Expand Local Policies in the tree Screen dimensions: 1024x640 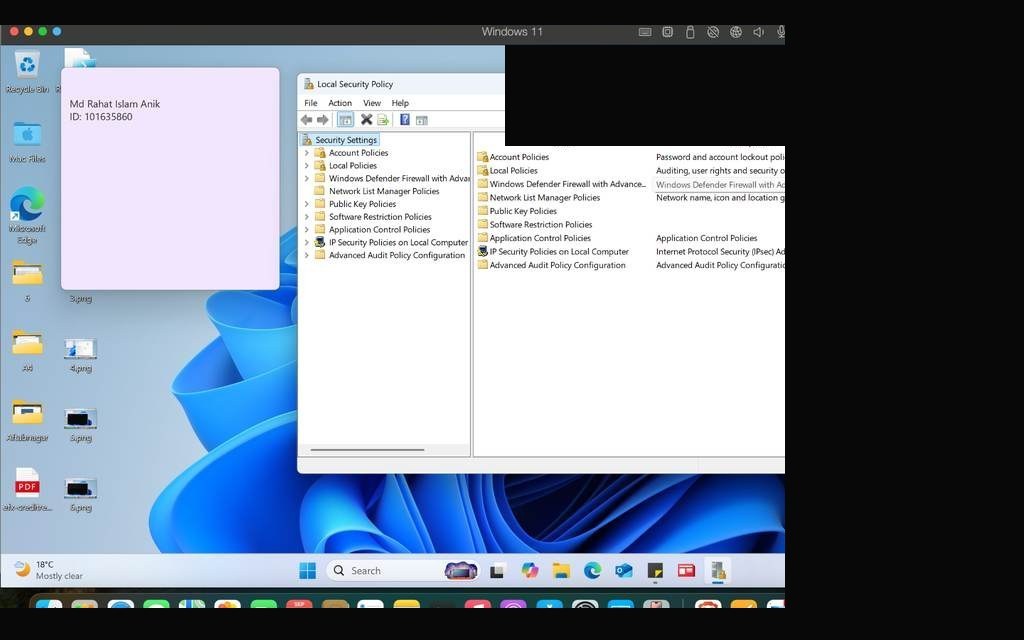tap(307, 166)
